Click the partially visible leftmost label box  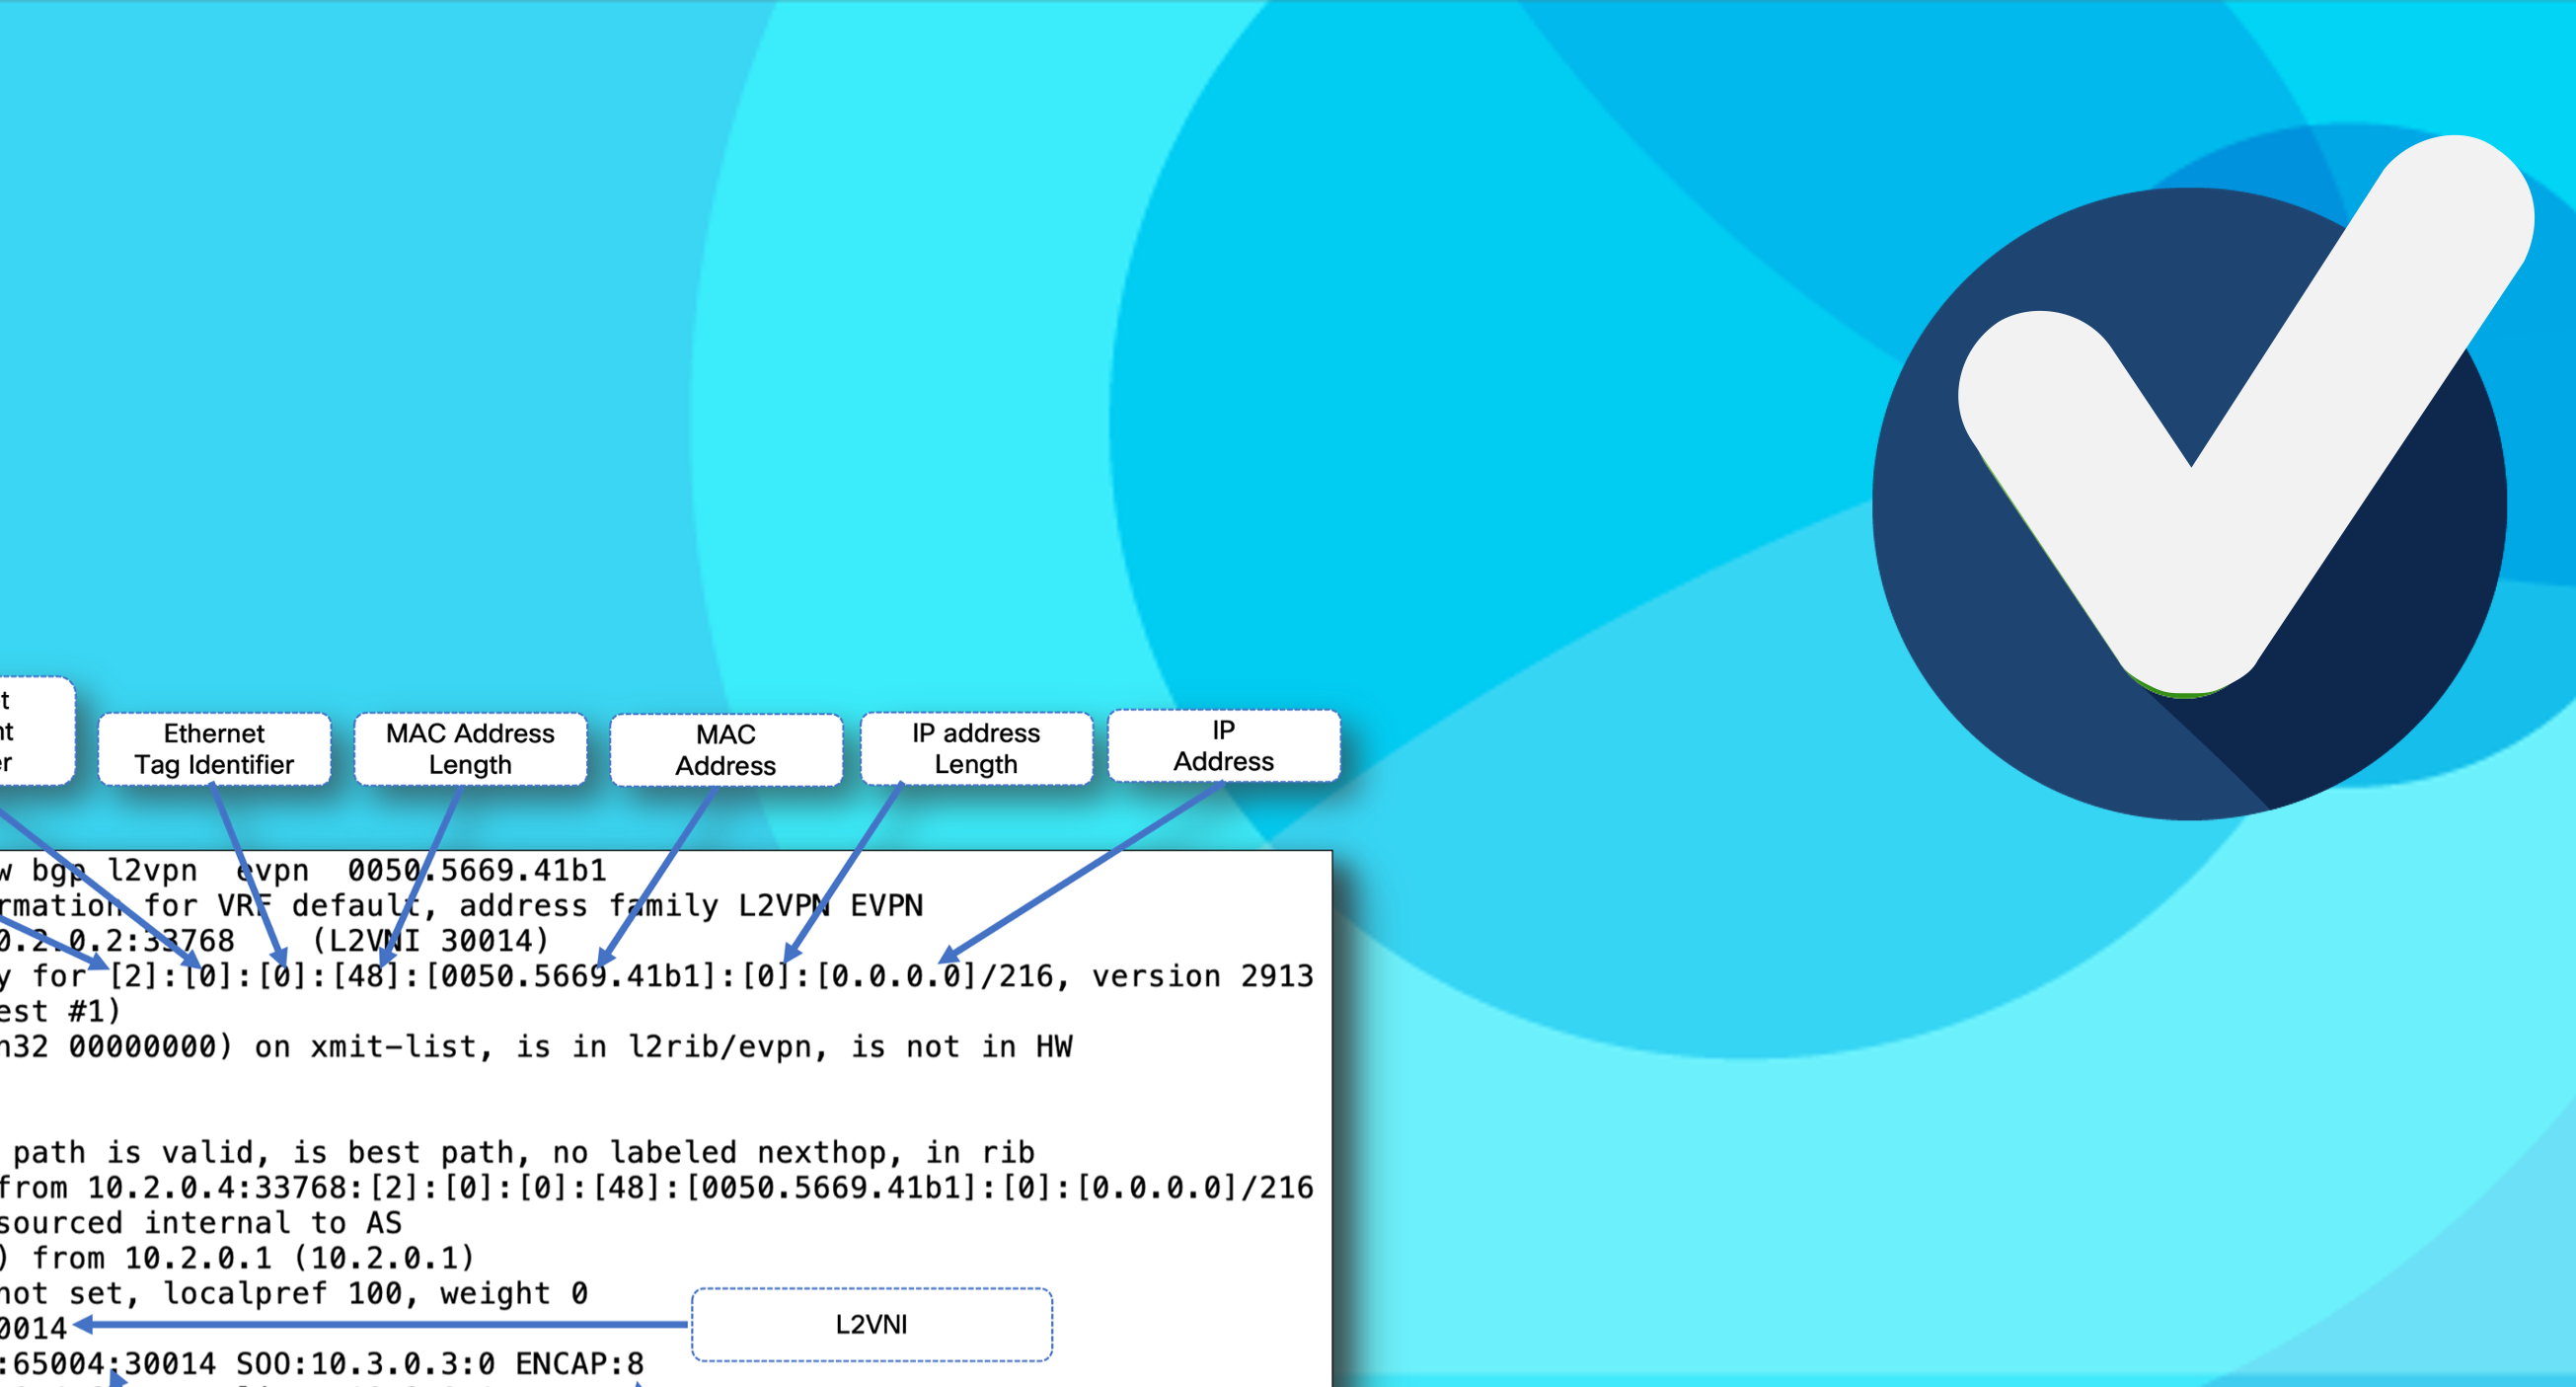tap(35, 731)
